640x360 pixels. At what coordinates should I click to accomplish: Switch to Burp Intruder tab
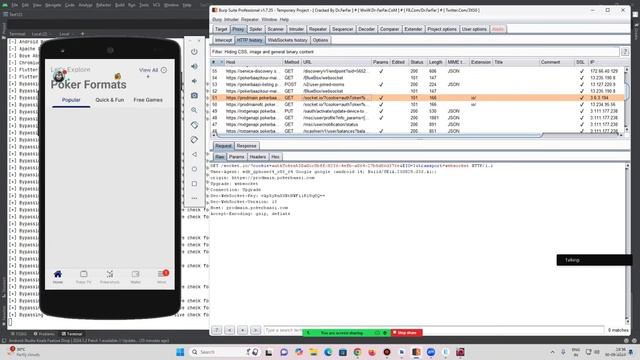point(296,29)
